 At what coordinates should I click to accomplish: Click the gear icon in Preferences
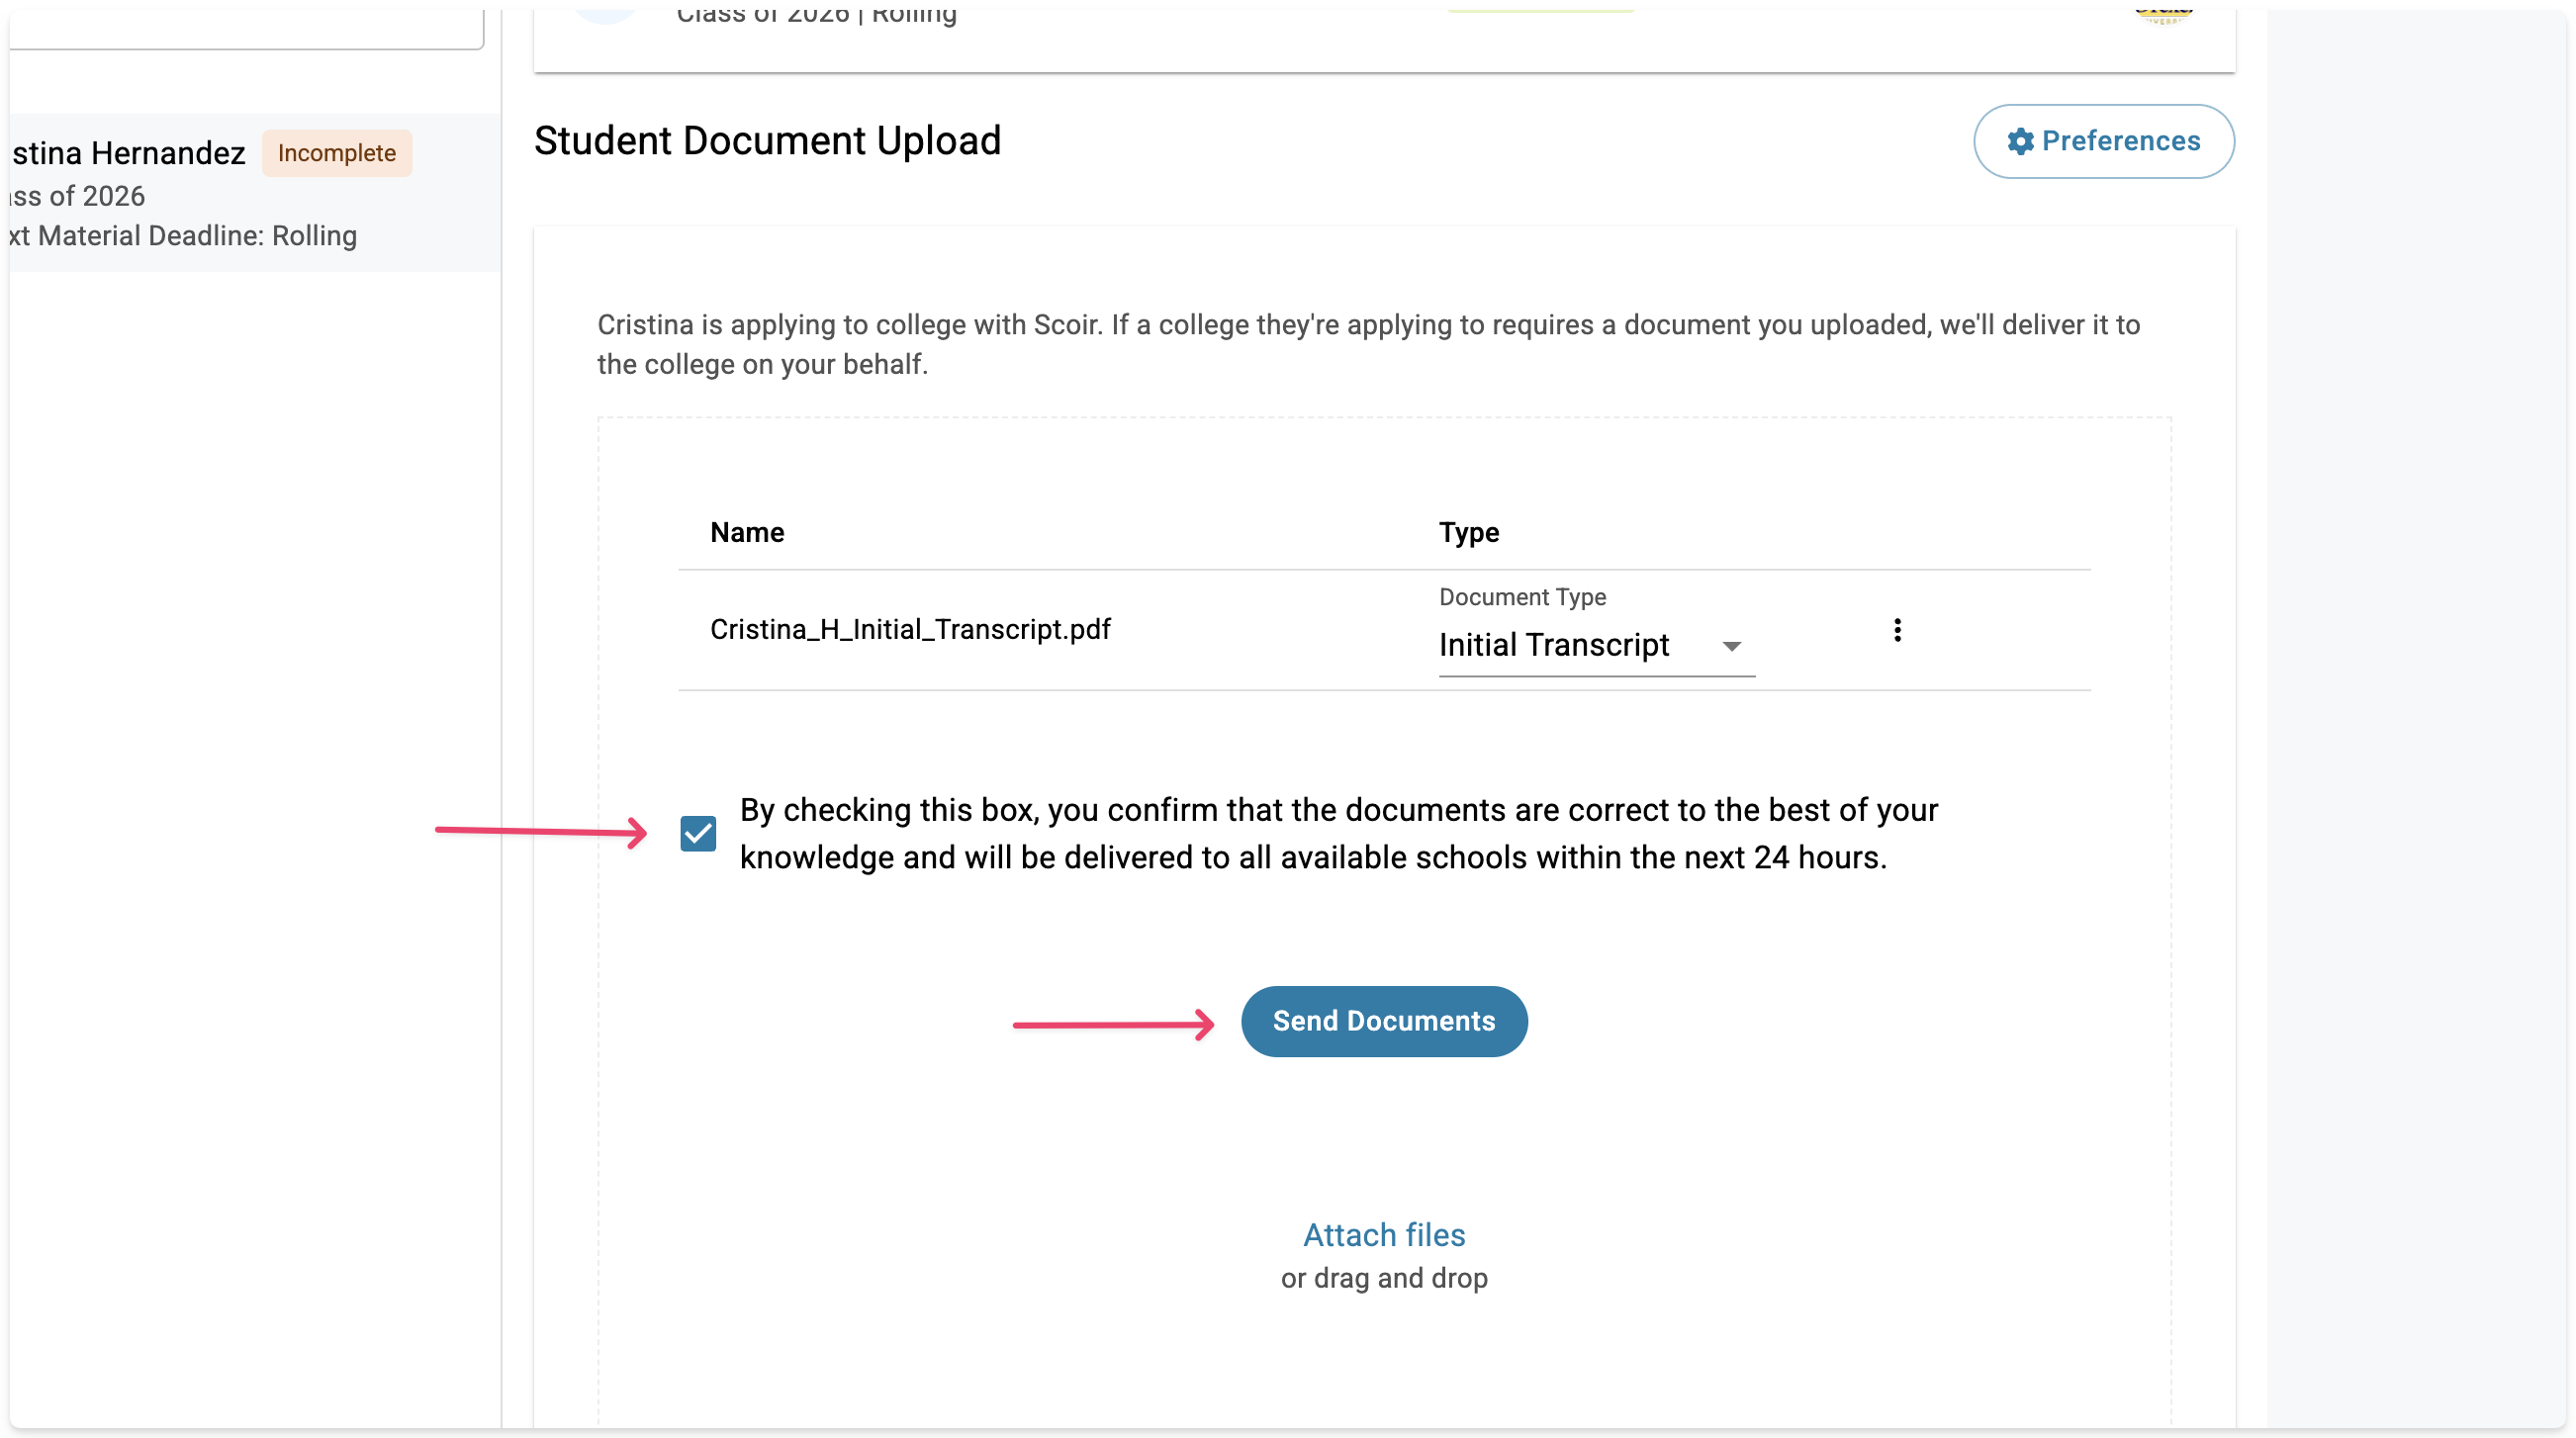(x=2020, y=141)
